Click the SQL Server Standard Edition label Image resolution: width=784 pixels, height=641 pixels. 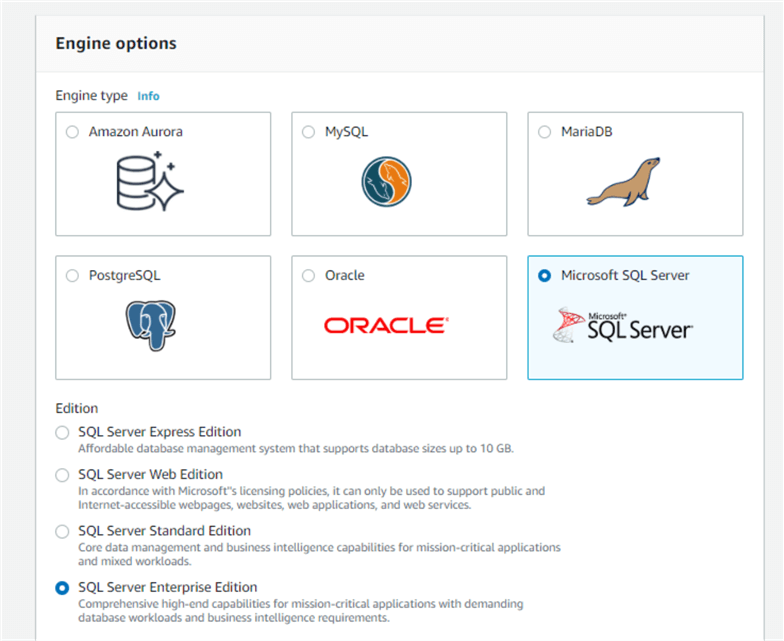pos(164,531)
